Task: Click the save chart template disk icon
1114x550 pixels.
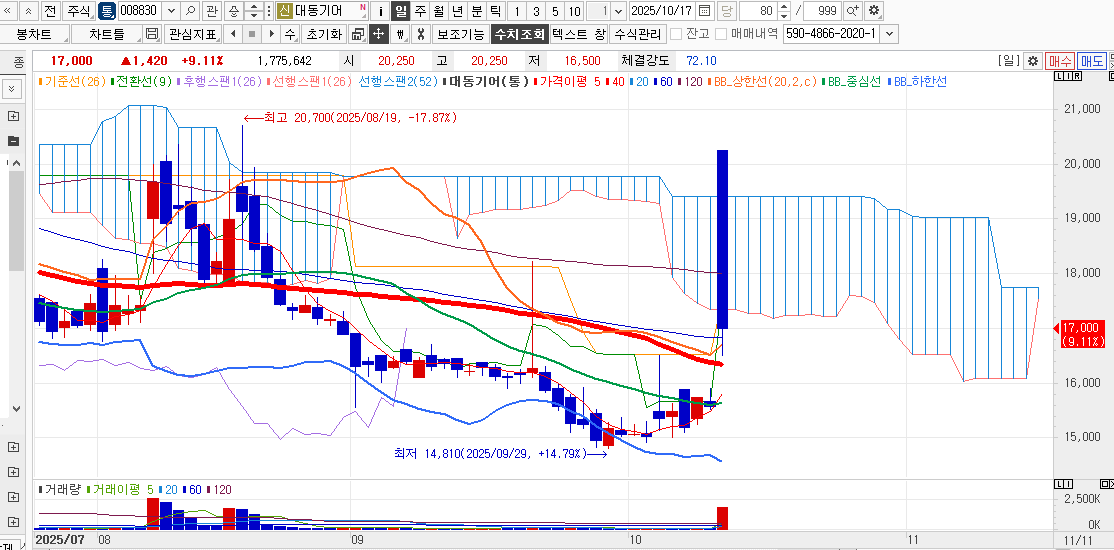Action: [x=152, y=34]
